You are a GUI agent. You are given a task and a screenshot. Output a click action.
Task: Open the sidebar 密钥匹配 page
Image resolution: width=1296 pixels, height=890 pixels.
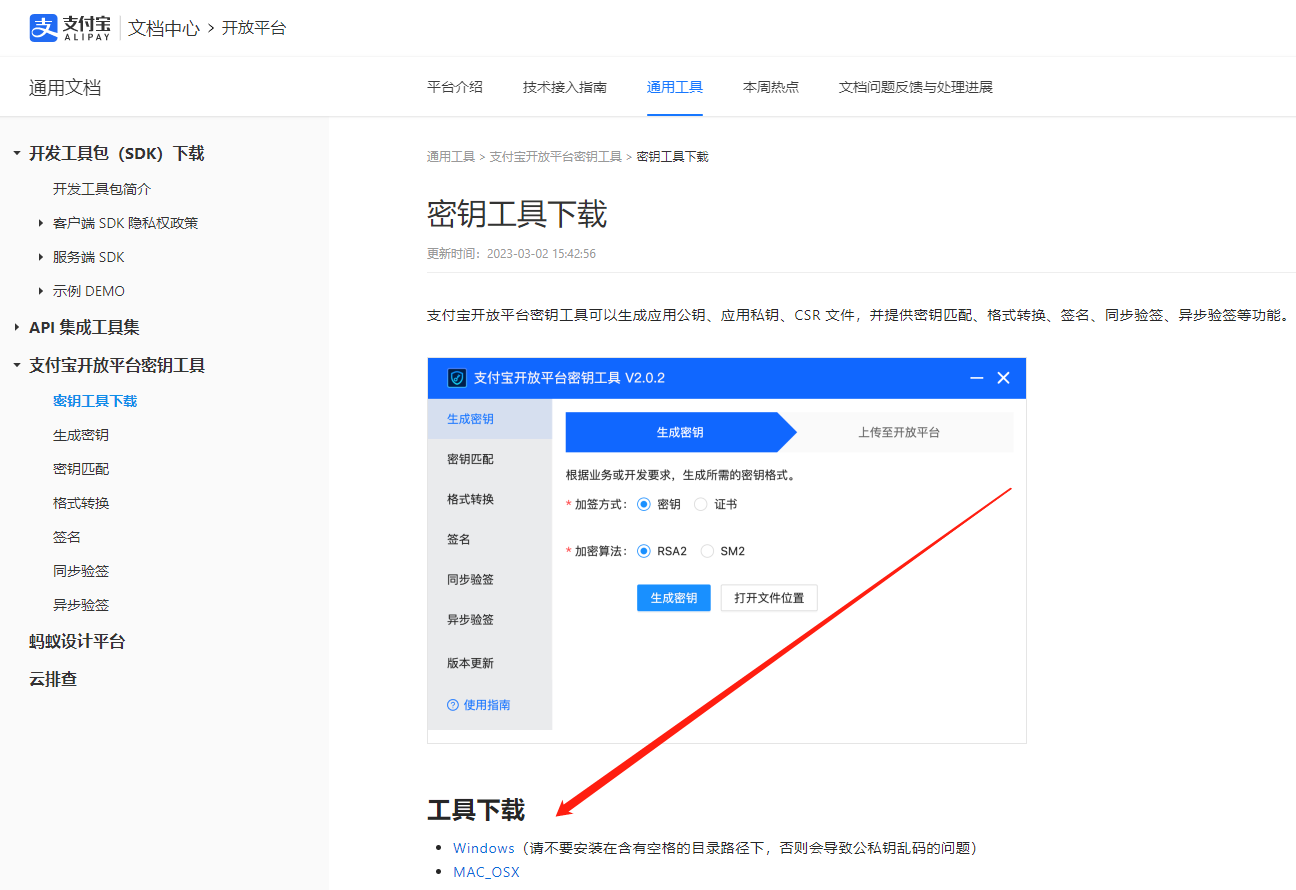[x=81, y=469]
